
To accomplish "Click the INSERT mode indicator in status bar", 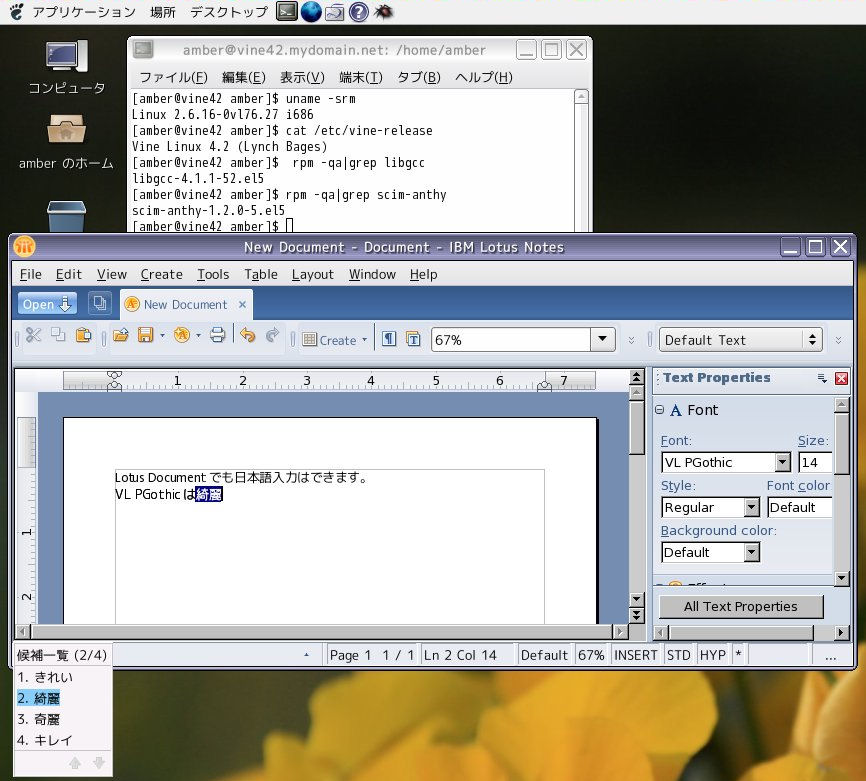I will pos(635,655).
